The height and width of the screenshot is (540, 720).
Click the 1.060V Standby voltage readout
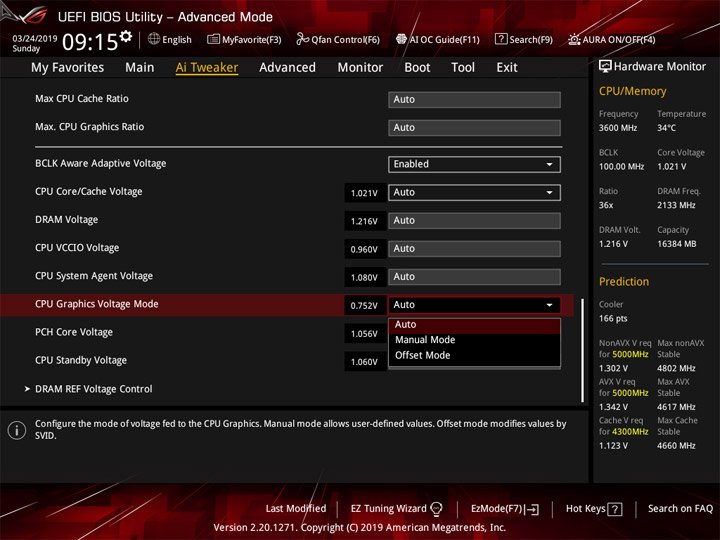click(x=365, y=362)
